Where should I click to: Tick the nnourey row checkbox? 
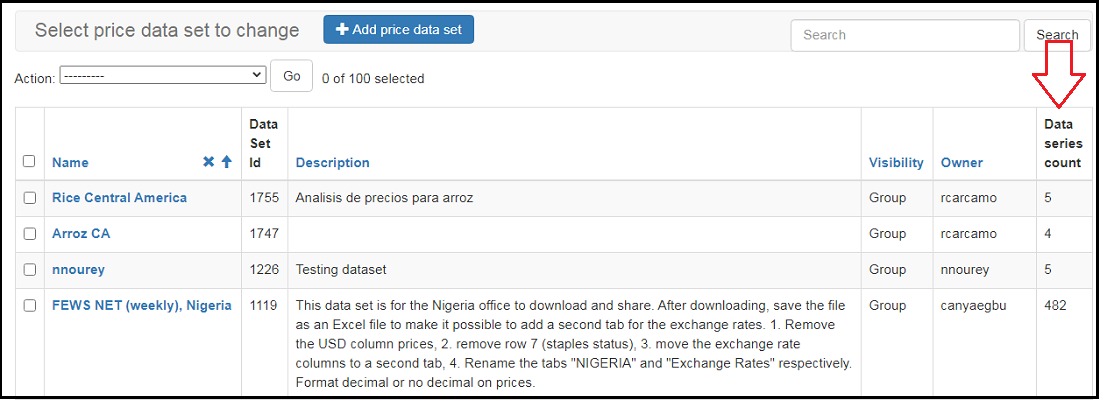tap(29, 270)
